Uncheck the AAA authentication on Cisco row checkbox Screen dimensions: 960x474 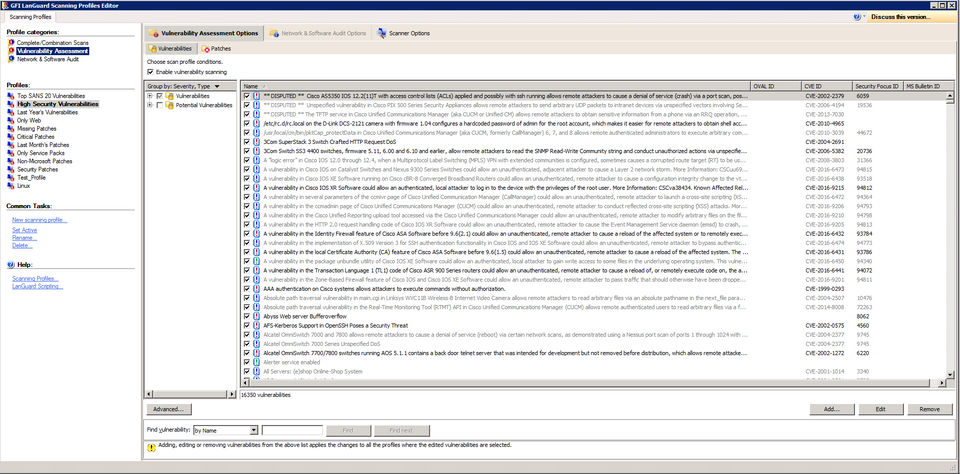tap(247, 288)
